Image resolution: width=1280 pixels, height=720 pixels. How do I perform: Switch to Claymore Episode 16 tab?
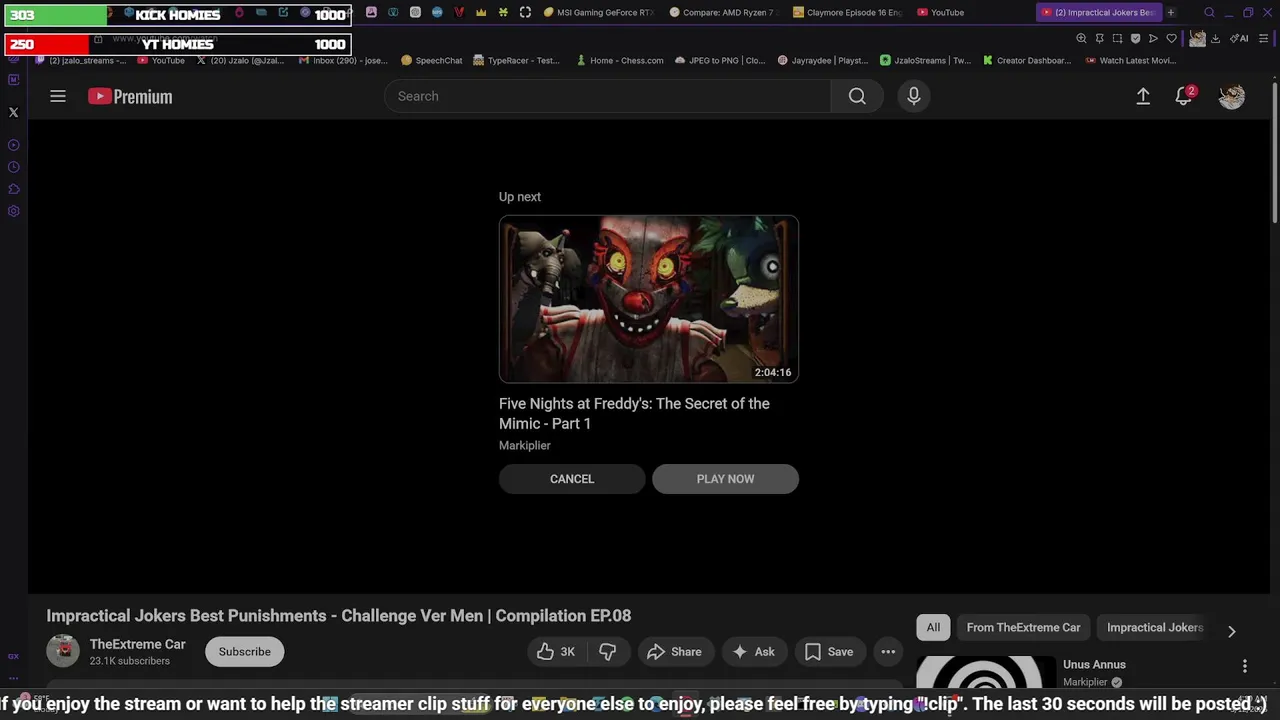pos(847,12)
